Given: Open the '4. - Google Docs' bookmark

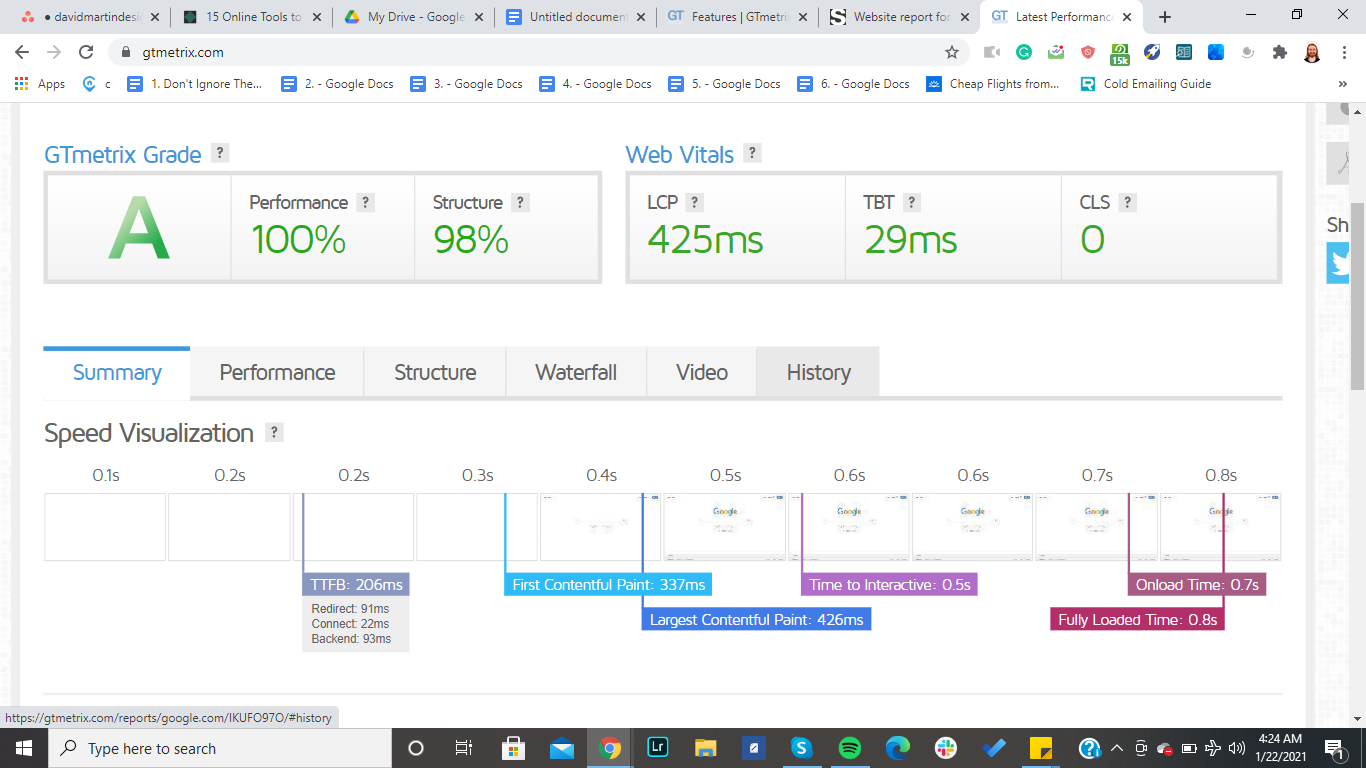Looking at the screenshot, I should [595, 84].
